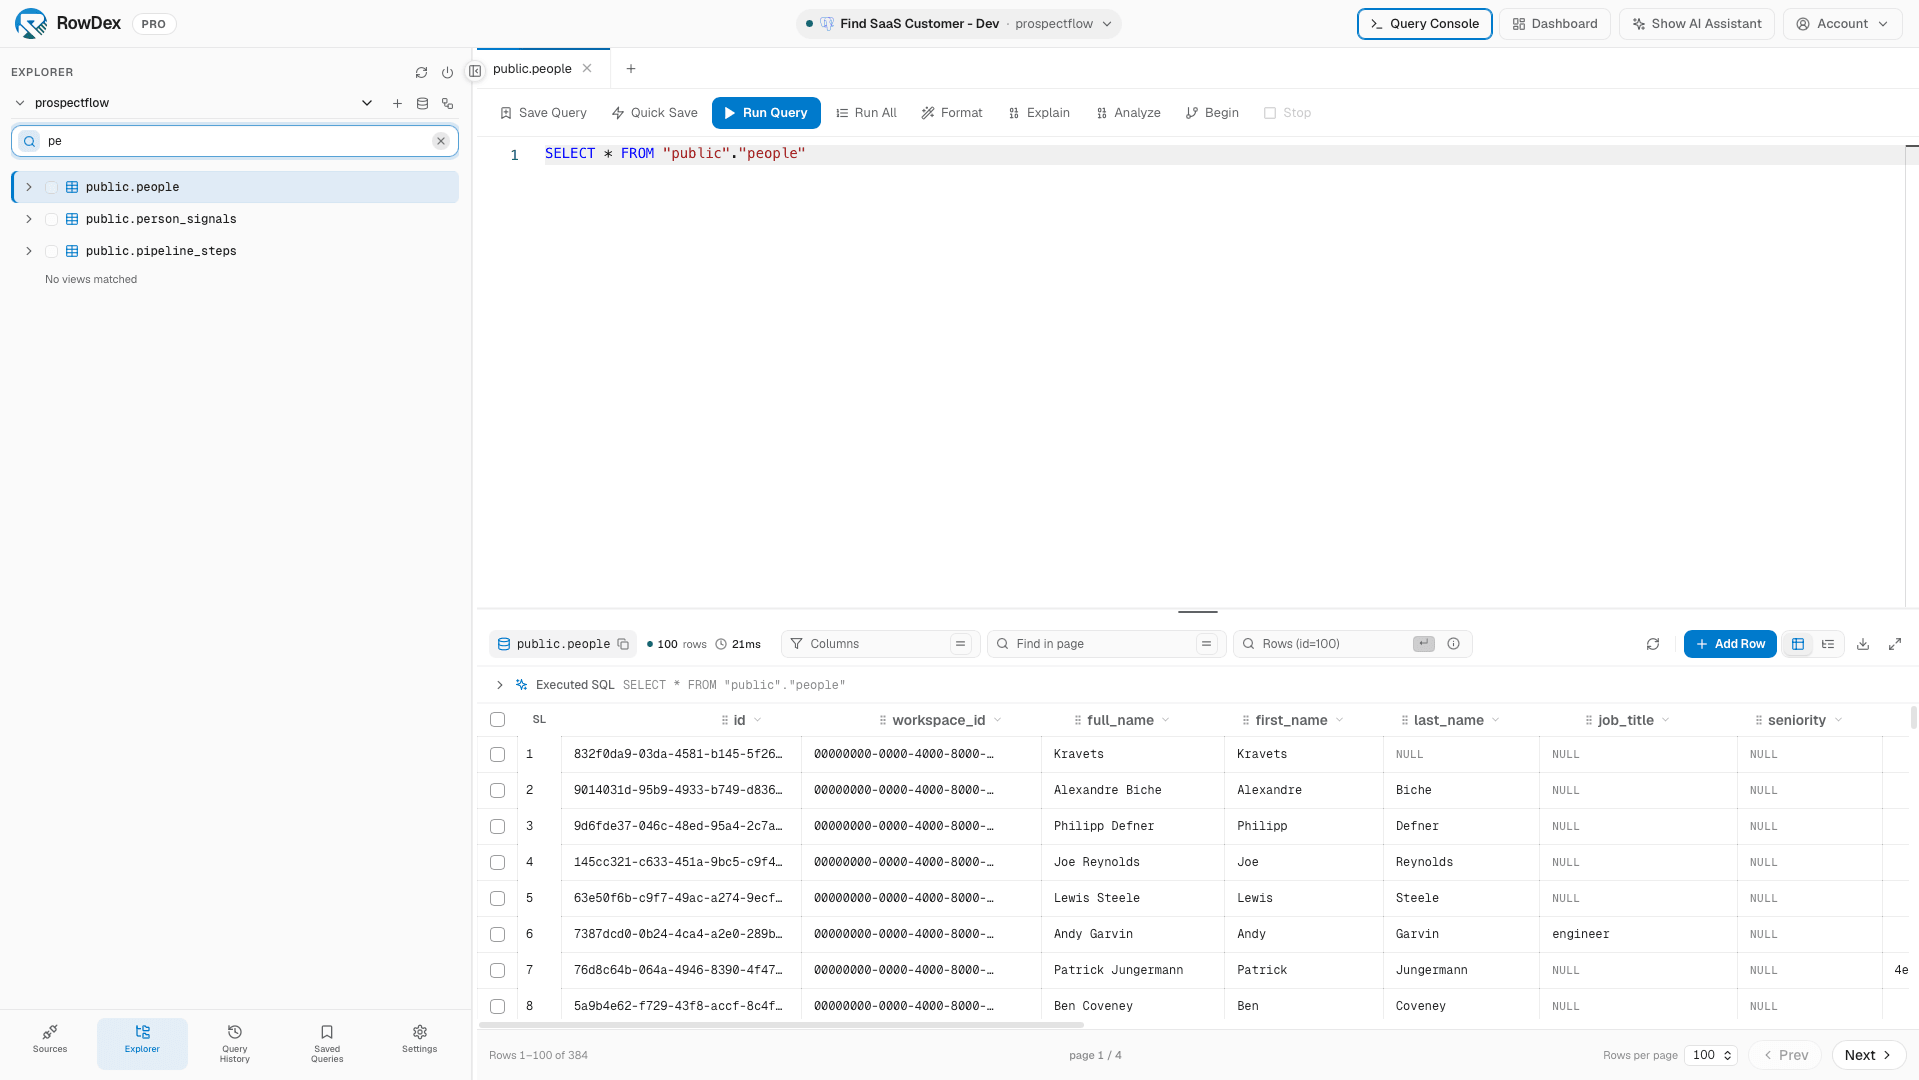This screenshot has height=1080, width=1919.
Task: Click the AI sparkle icon beside Executed SQL
Action: pyautogui.click(x=521, y=685)
